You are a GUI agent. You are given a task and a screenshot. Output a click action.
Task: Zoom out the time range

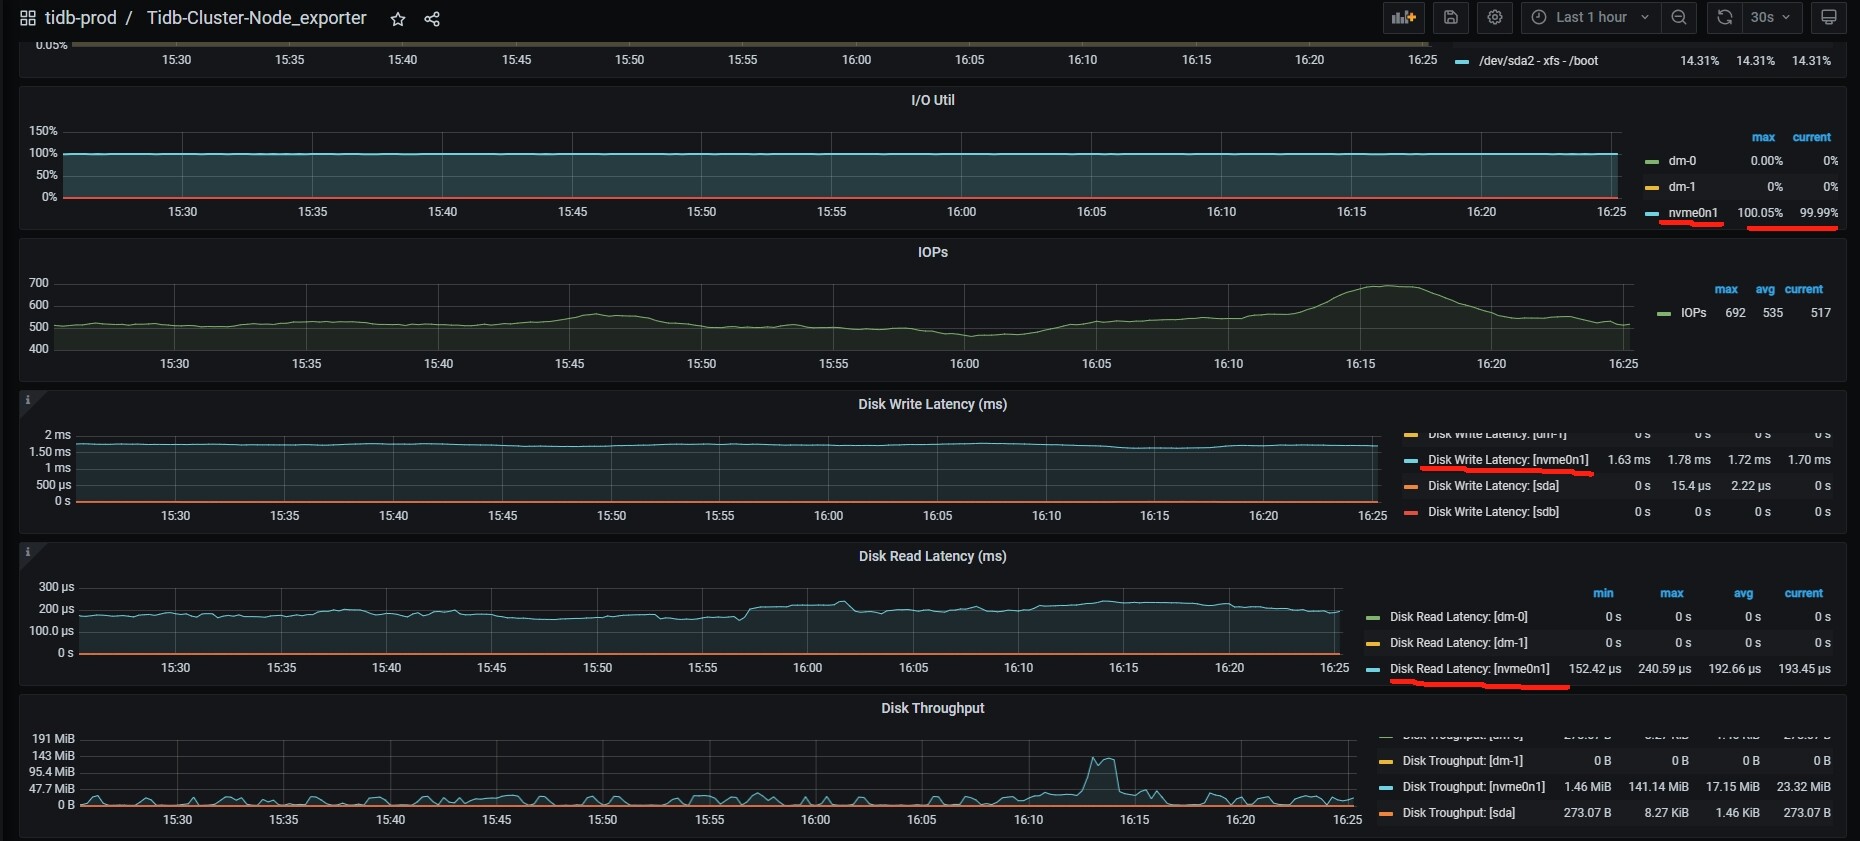(1679, 17)
